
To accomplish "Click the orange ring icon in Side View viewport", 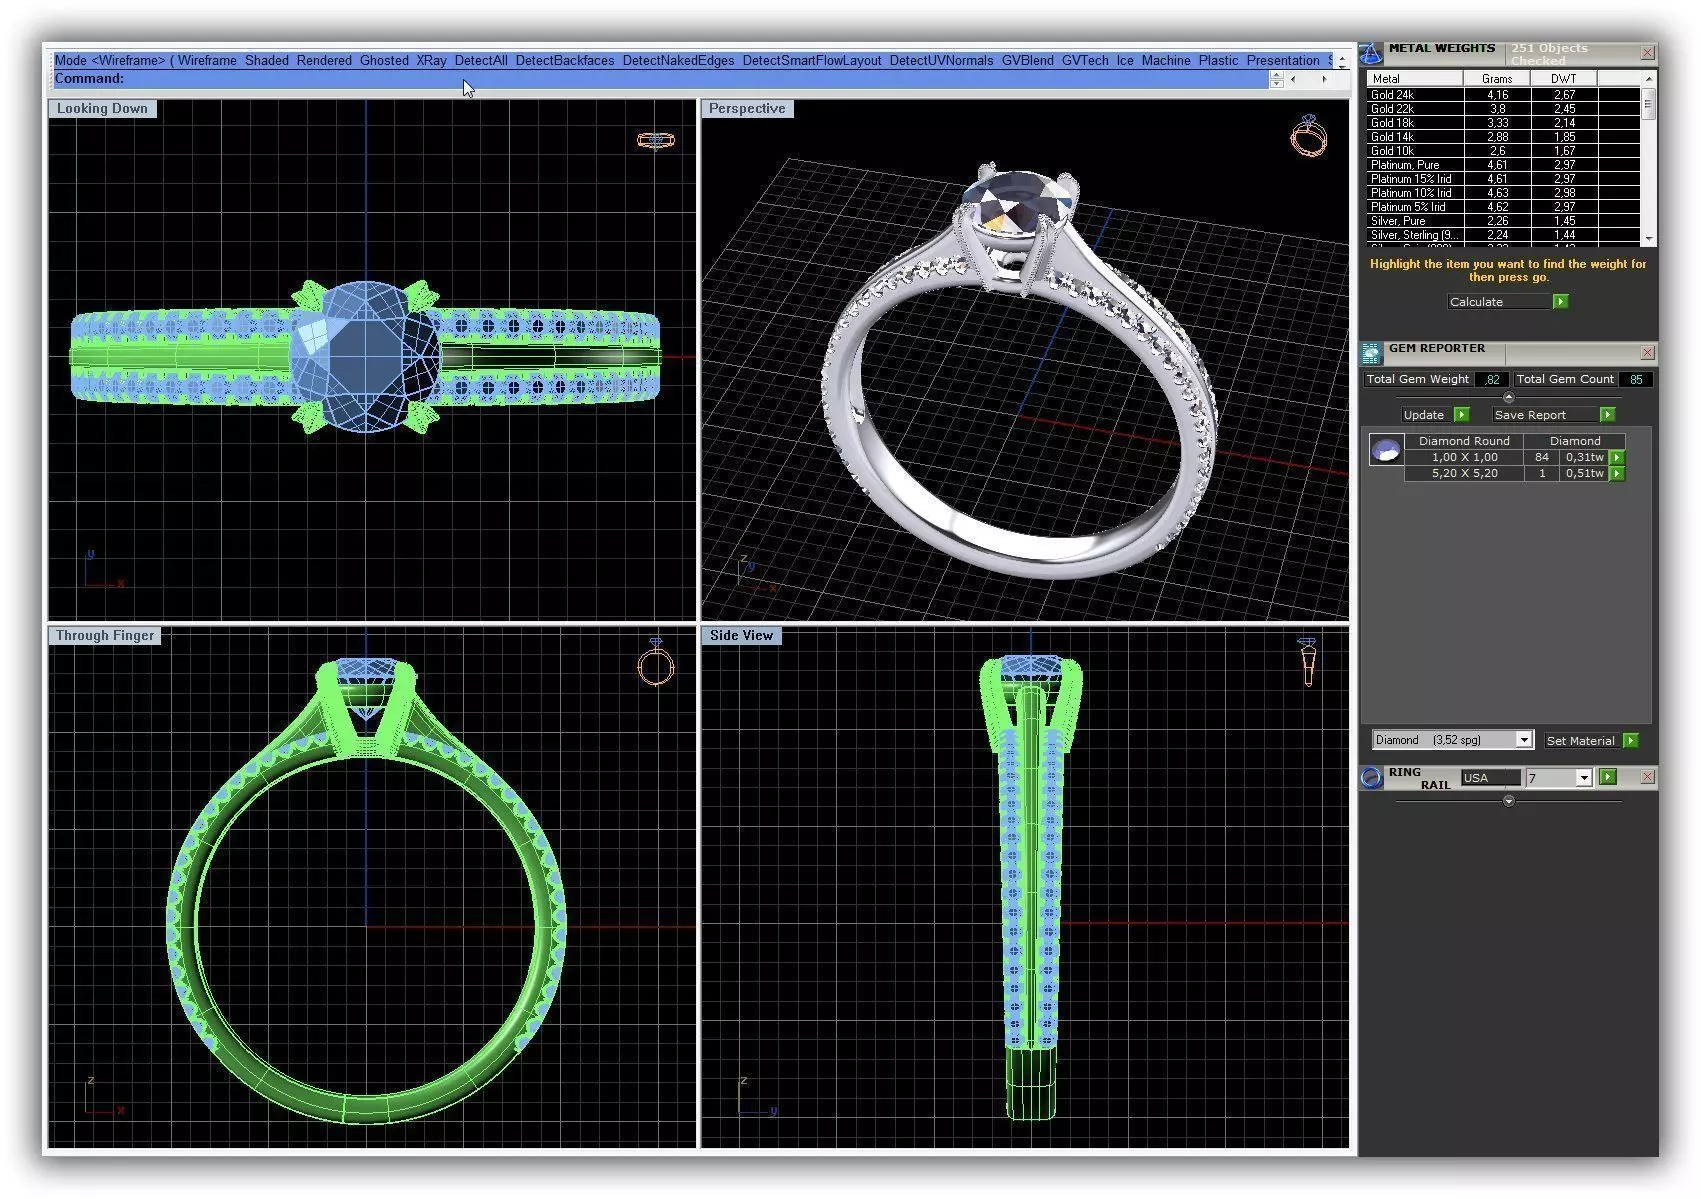I will point(1307,662).
